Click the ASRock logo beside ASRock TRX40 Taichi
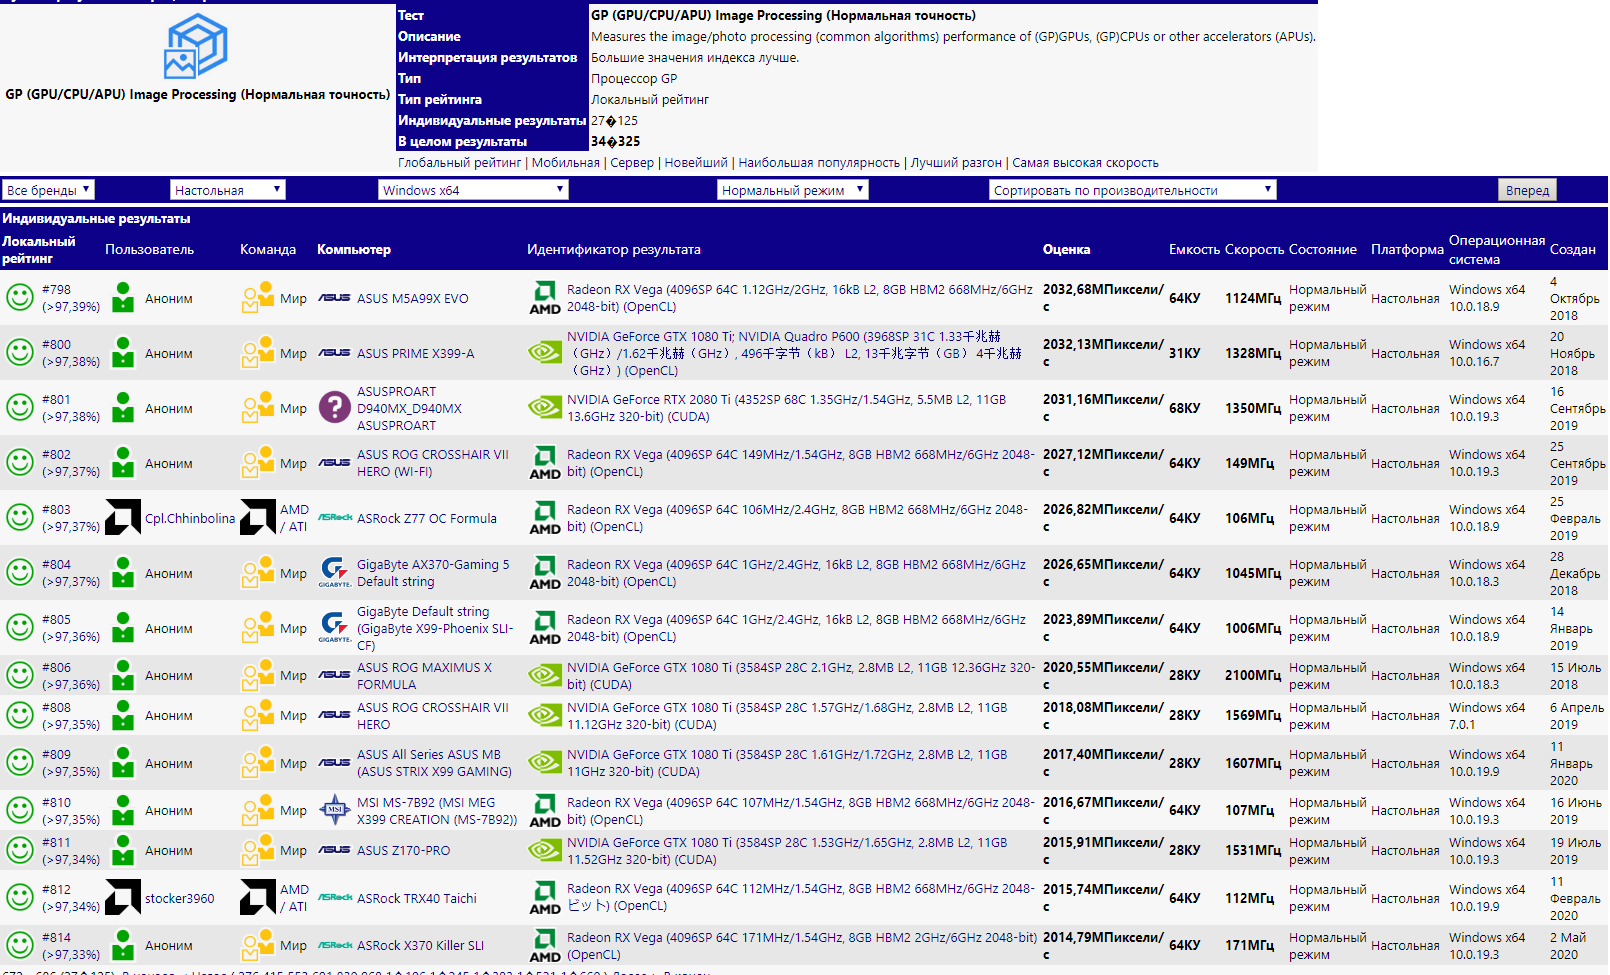The width and height of the screenshot is (1610, 975). click(335, 898)
